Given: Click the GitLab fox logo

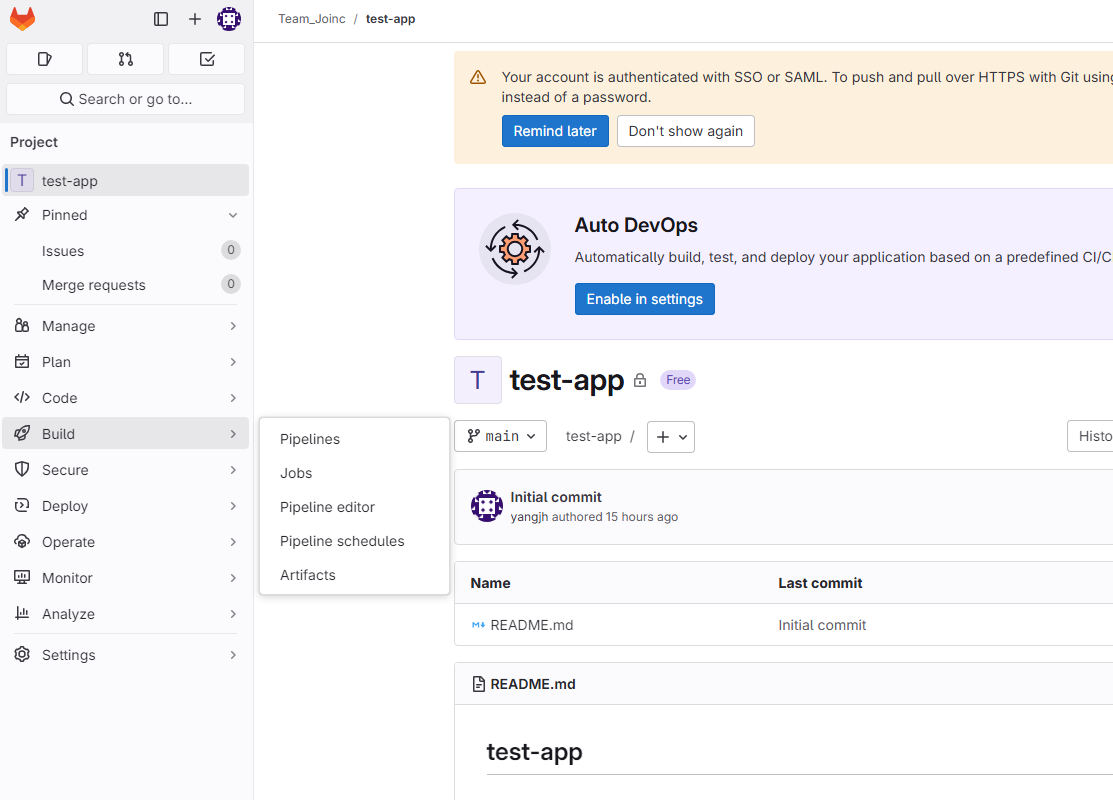Looking at the screenshot, I should (x=22, y=19).
